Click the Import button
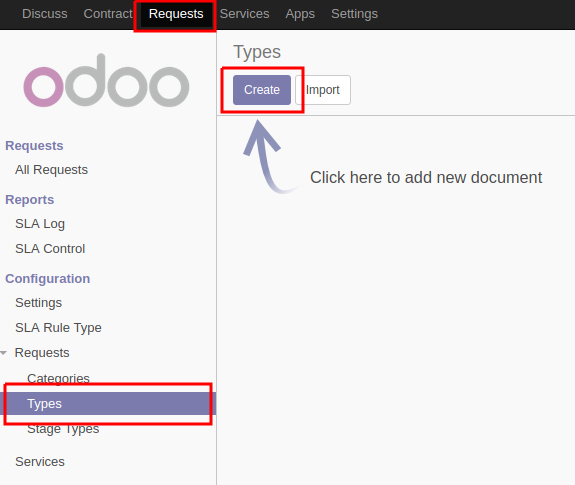This screenshot has height=485, width=575. click(323, 90)
